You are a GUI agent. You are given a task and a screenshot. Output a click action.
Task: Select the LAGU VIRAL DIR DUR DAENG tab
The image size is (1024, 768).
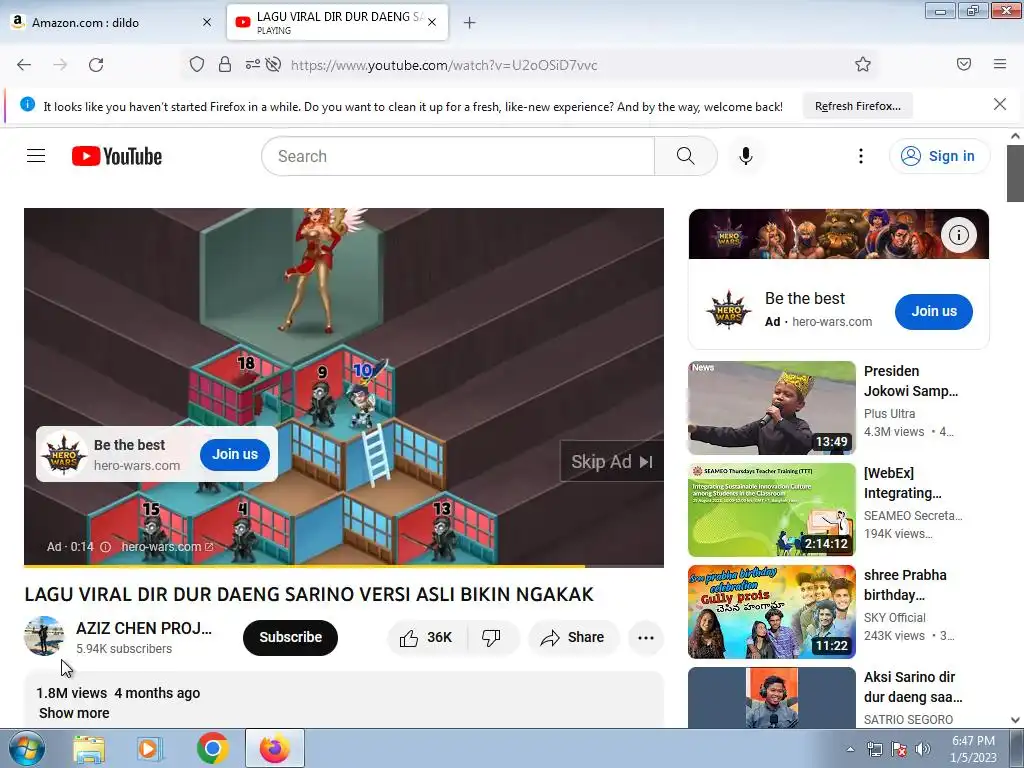click(337, 22)
